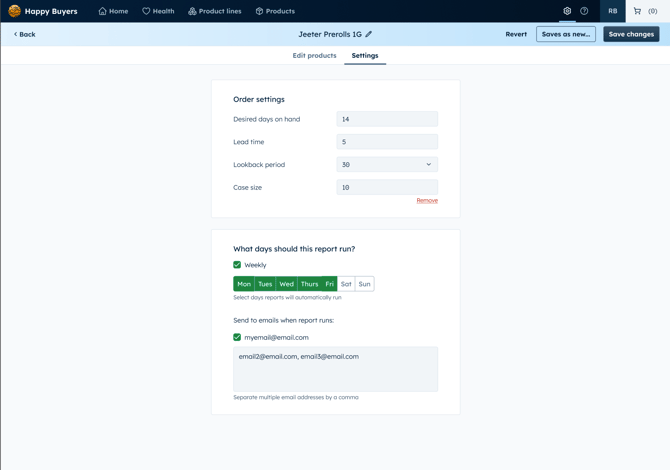Uncheck the myemail@email.com checkbox

(x=237, y=337)
